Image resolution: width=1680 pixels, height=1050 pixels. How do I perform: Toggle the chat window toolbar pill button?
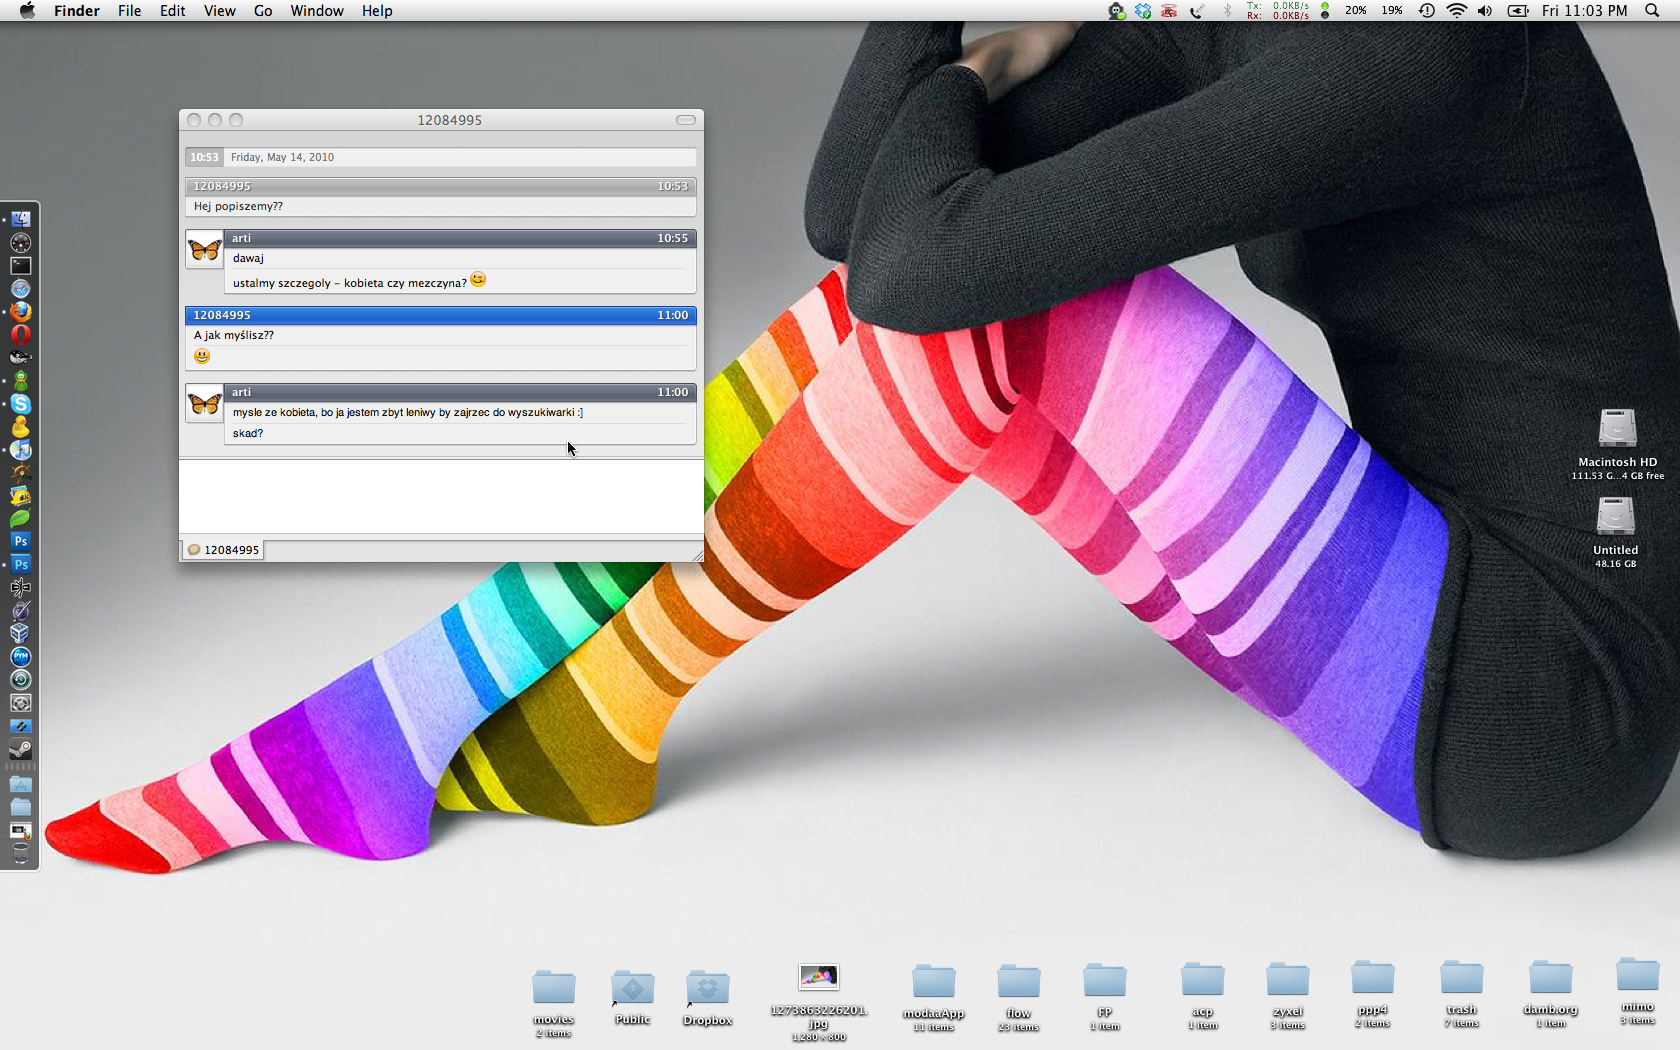tap(685, 120)
